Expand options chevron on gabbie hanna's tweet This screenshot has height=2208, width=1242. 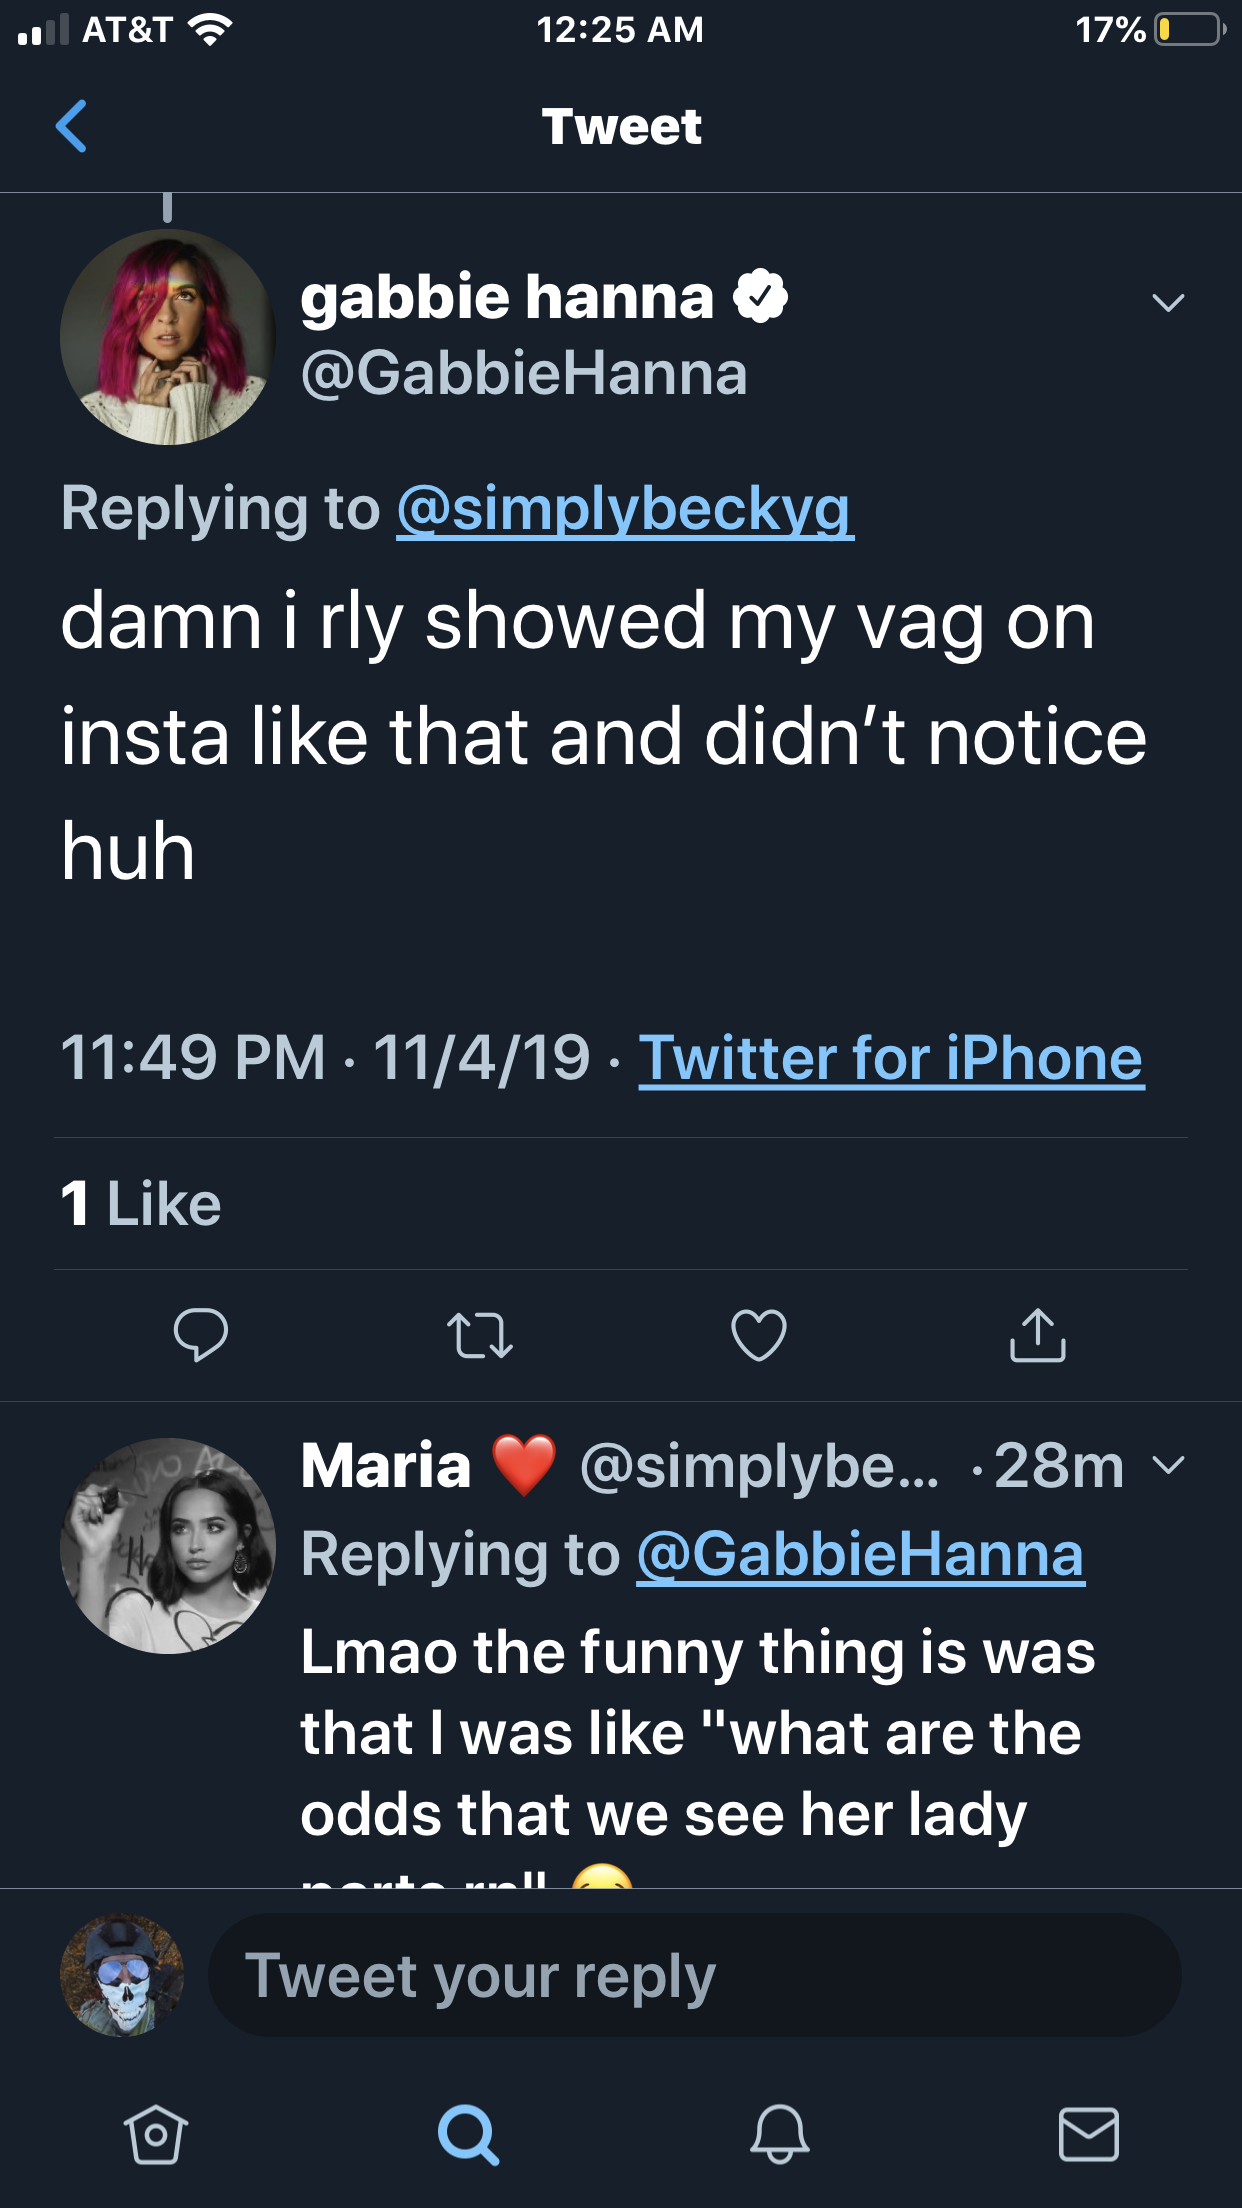point(1168,302)
